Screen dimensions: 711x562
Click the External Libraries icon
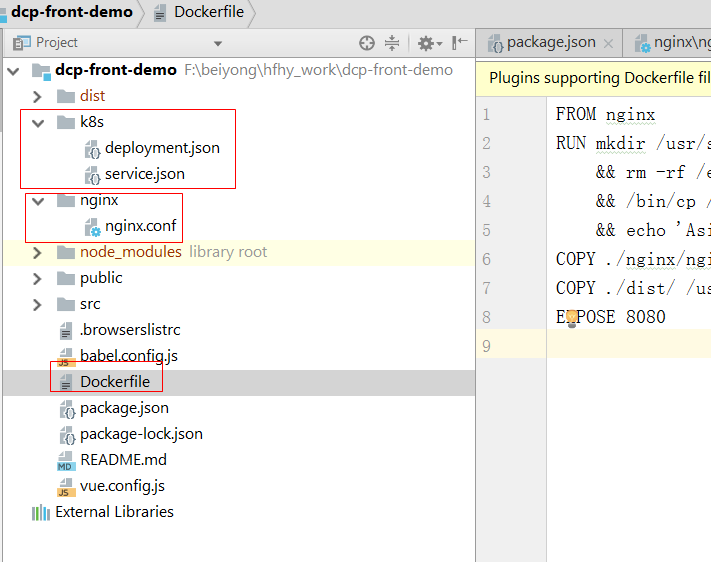pos(41,513)
